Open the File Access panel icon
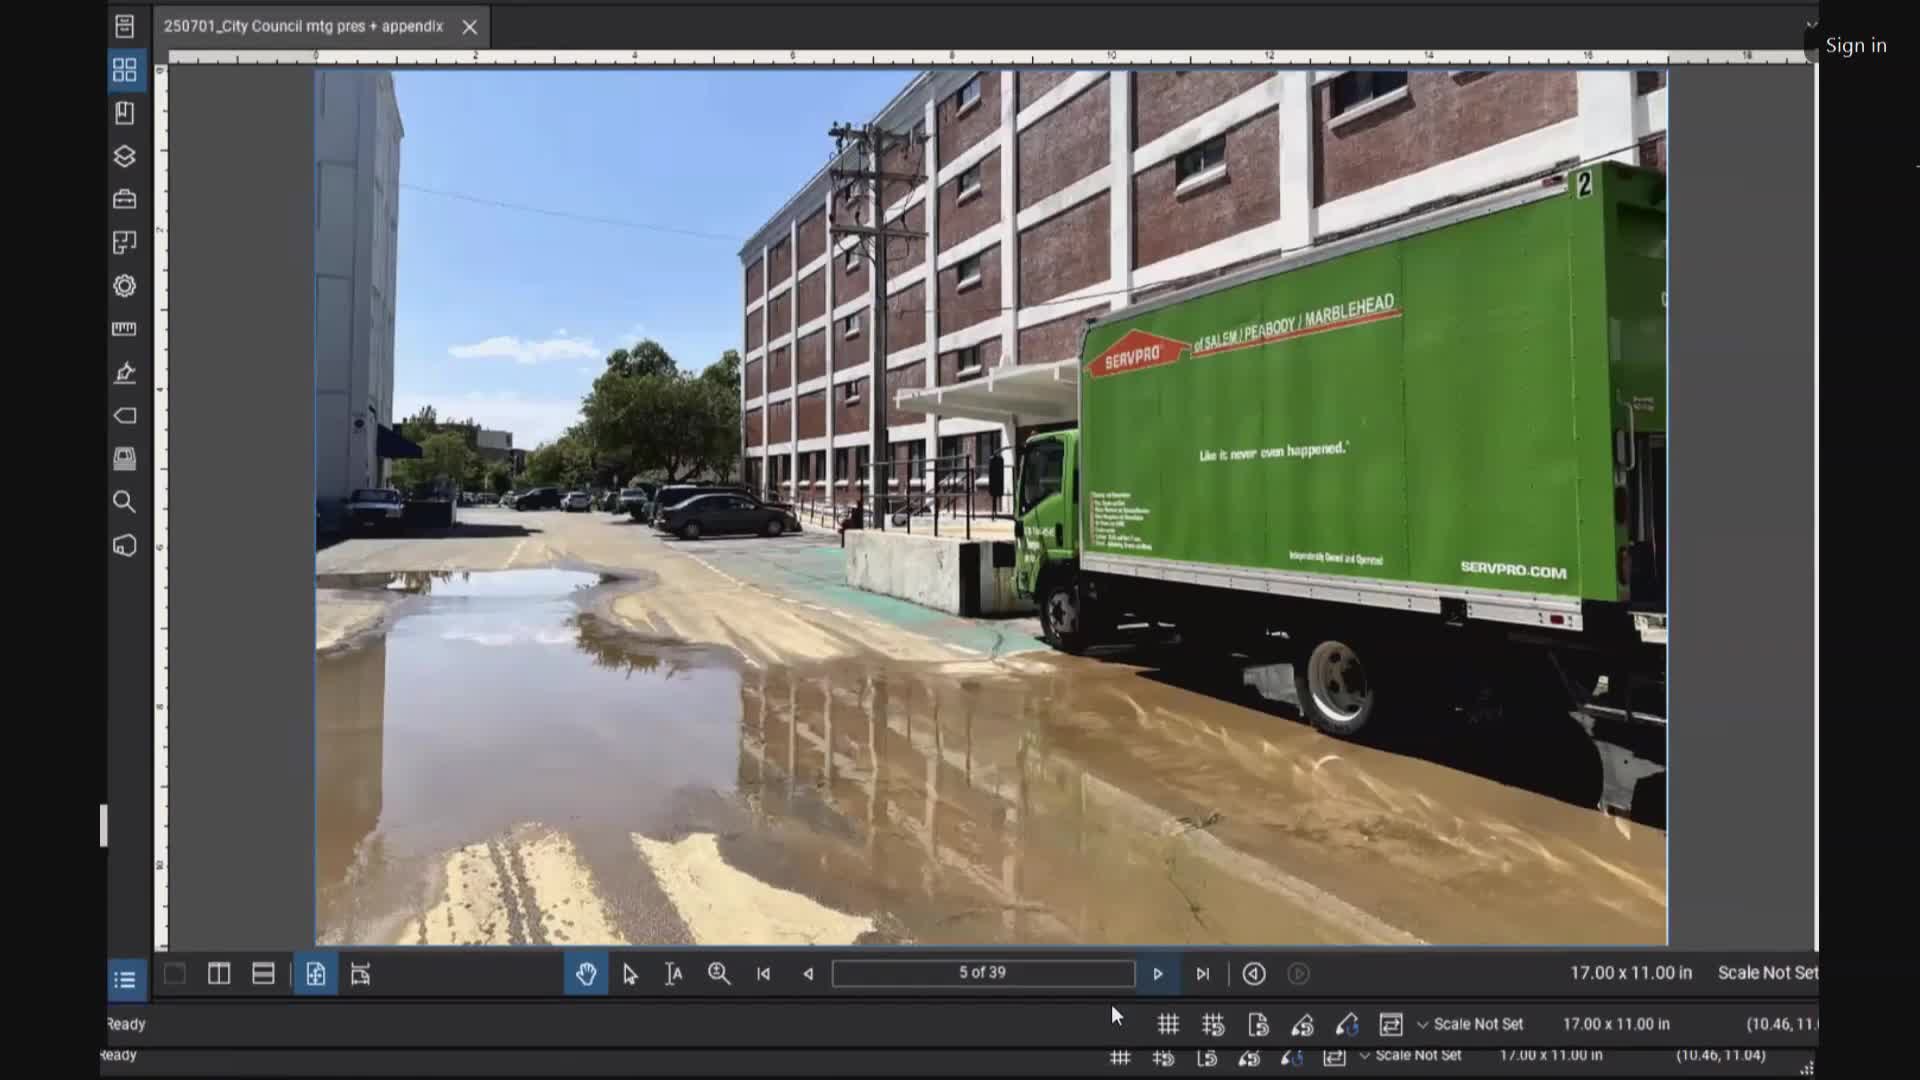The width and height of the screenshot is (1920, 1080). 124,26
